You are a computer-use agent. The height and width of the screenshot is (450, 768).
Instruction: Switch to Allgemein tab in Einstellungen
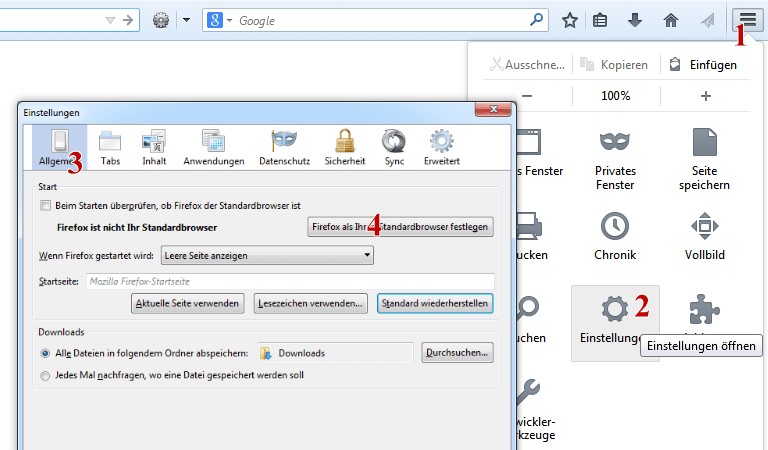point(60,148)
